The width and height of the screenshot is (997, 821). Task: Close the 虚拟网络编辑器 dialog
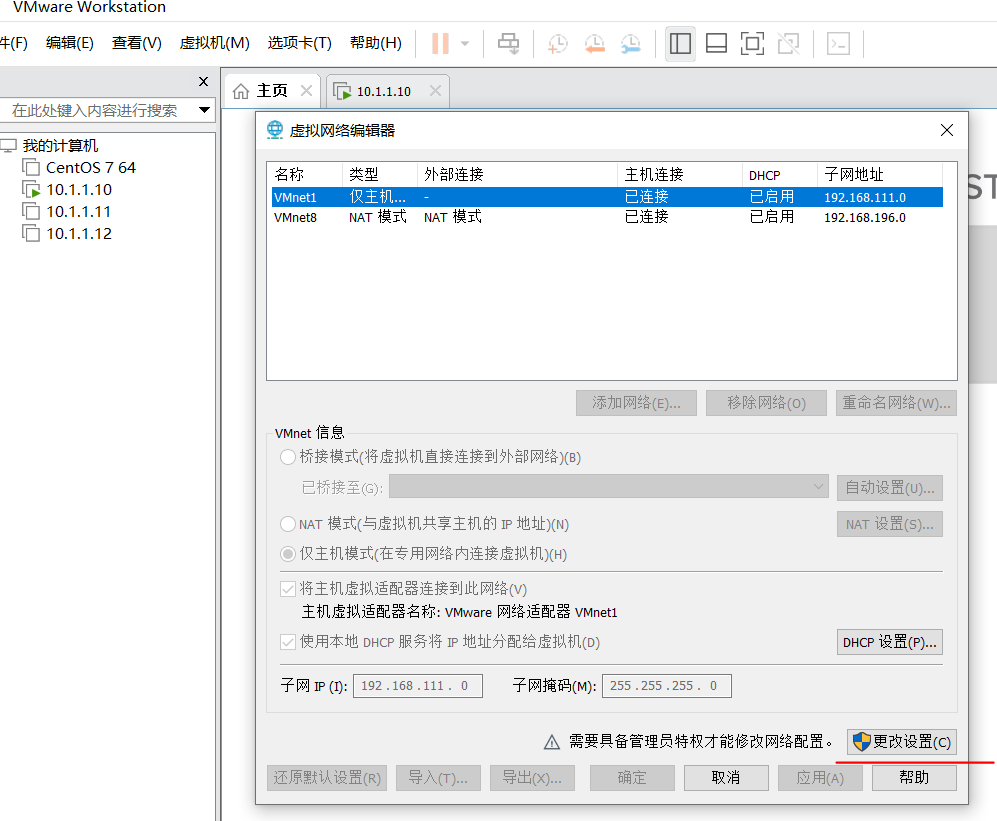pyautogui.click(x=947, y=130)
